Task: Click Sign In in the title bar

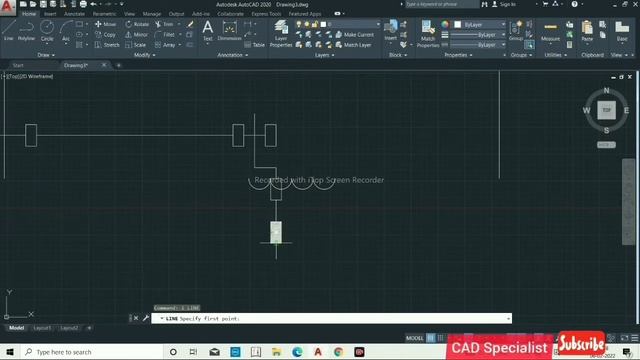Action: point(504,4)
